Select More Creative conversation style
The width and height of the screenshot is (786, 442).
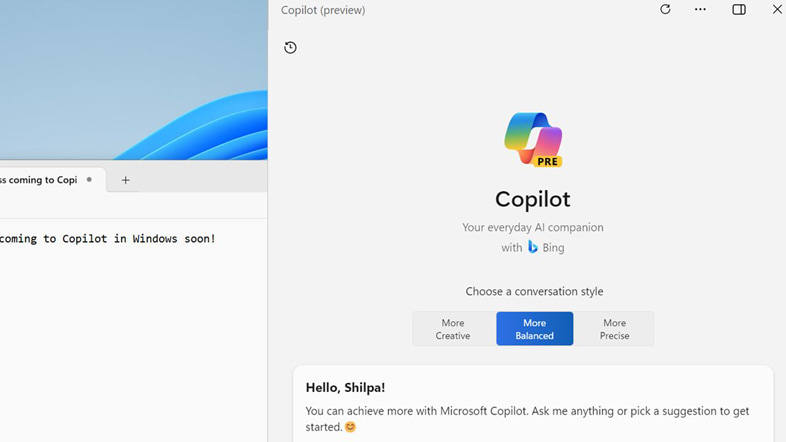click(453, 329)
